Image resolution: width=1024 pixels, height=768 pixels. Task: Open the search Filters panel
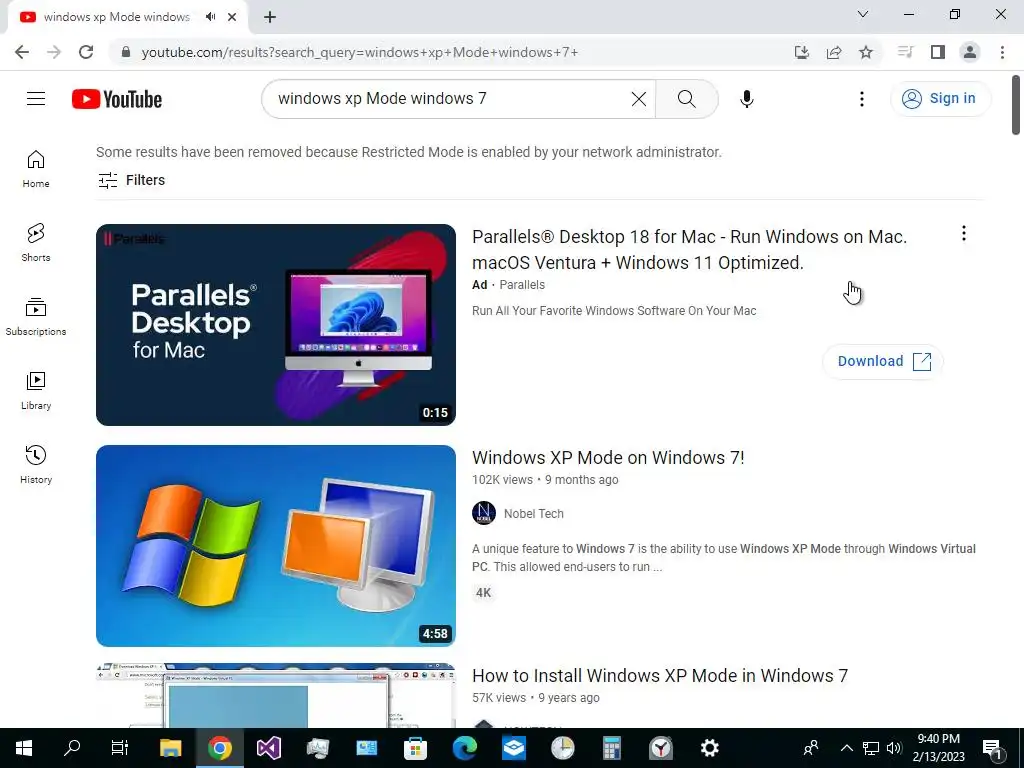click(131, 180)
